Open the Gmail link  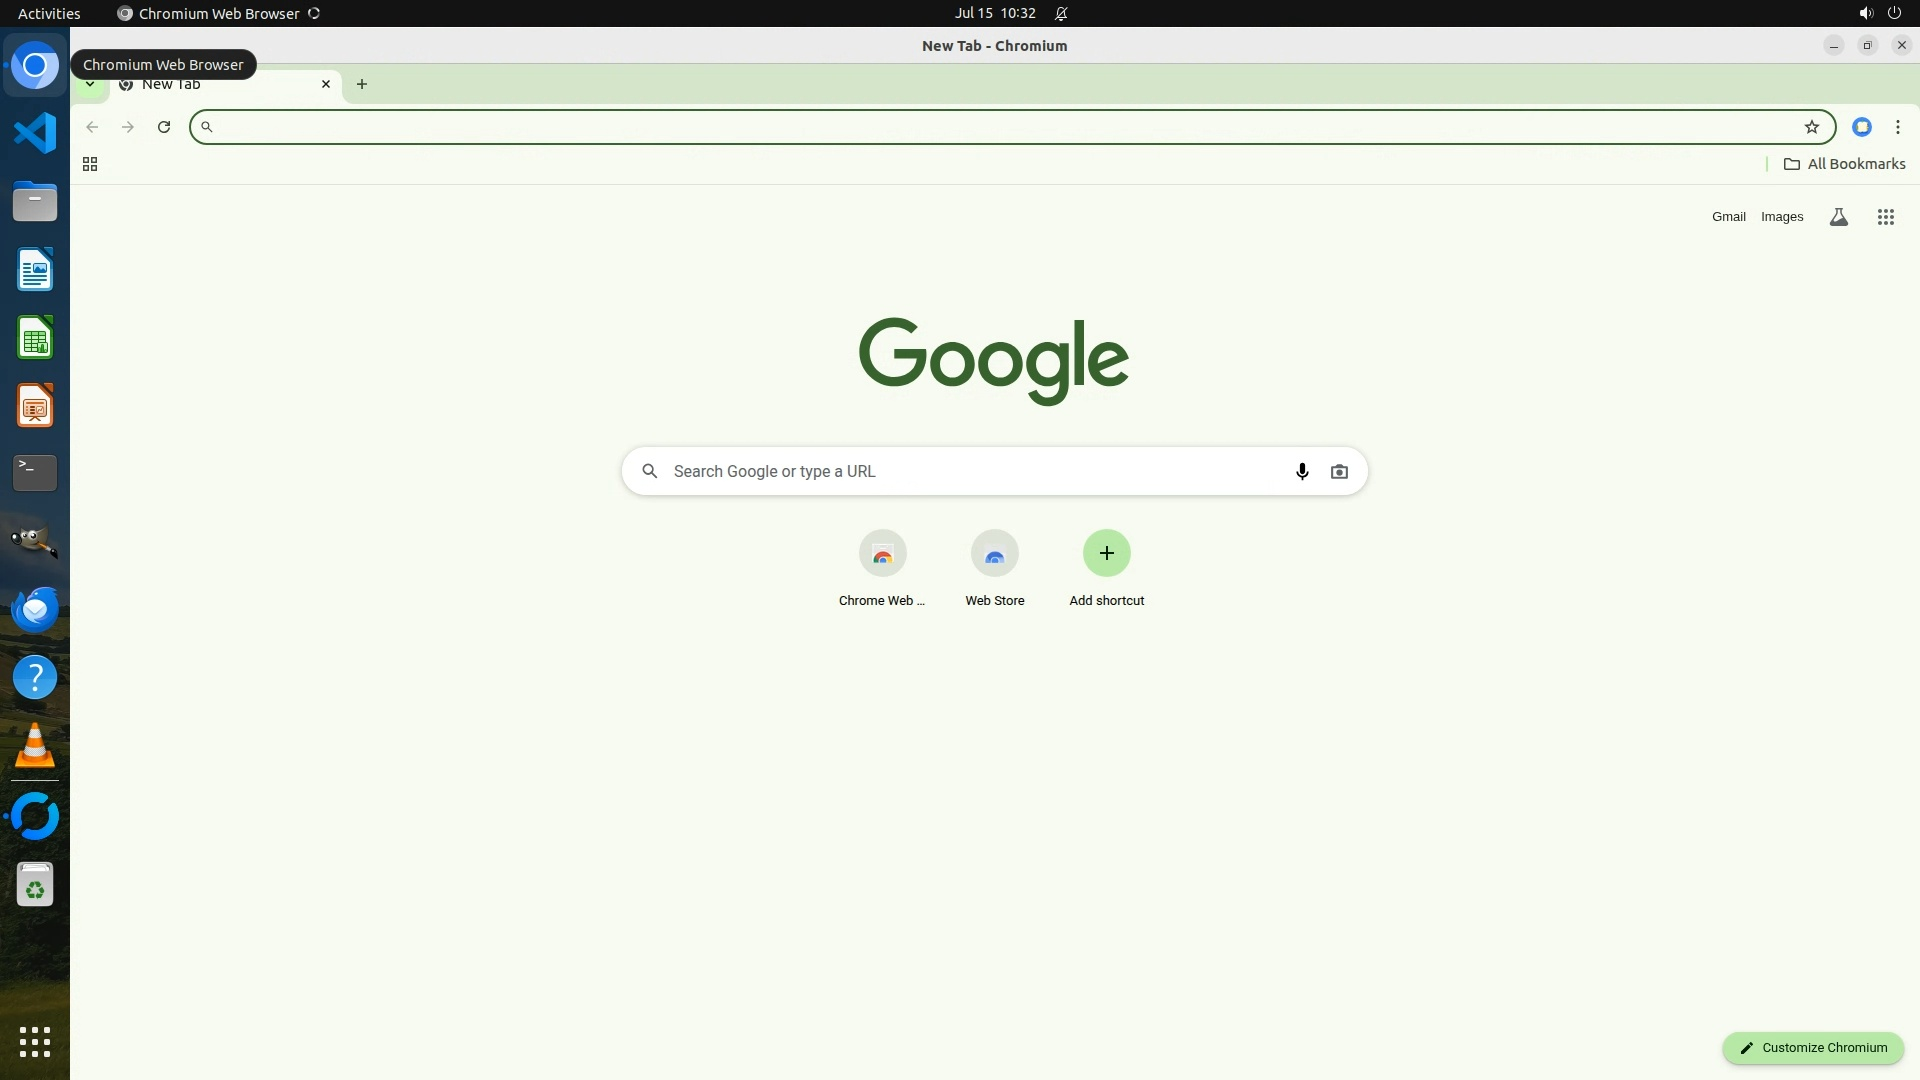[1728, 217]
